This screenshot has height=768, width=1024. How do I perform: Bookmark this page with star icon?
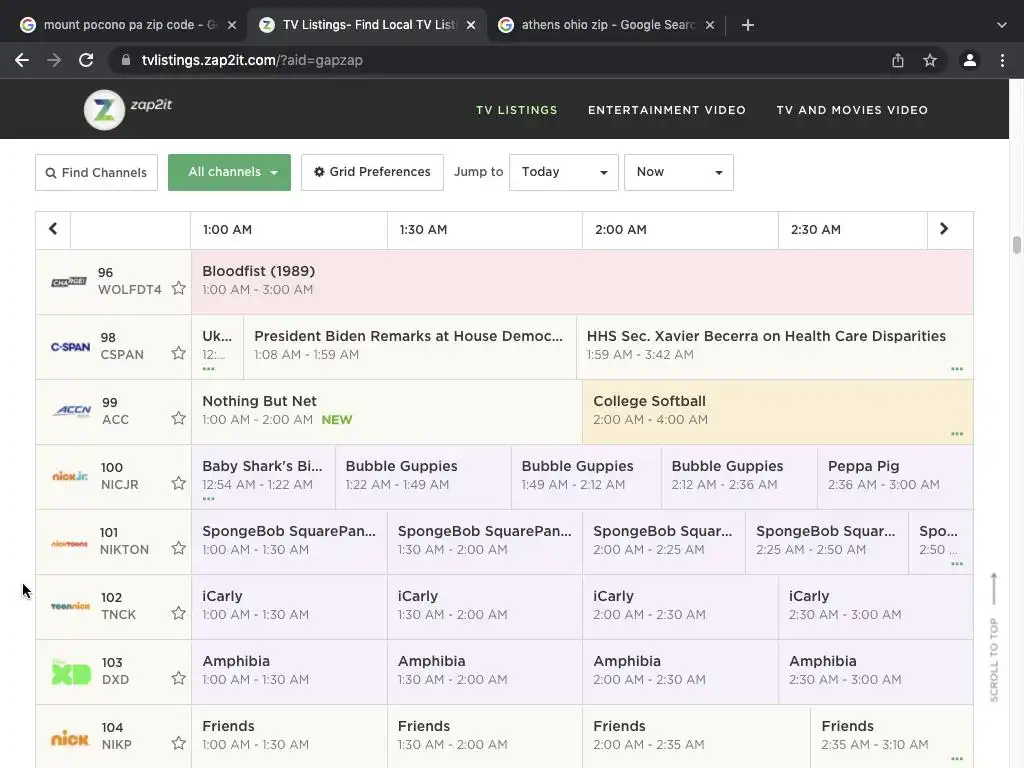point(930,60)
